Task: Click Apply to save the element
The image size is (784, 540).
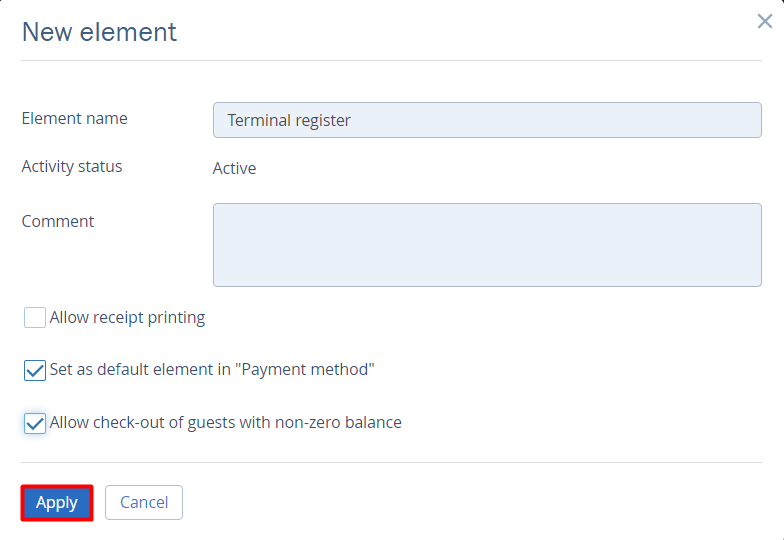Action: click(x=57, y=503)
